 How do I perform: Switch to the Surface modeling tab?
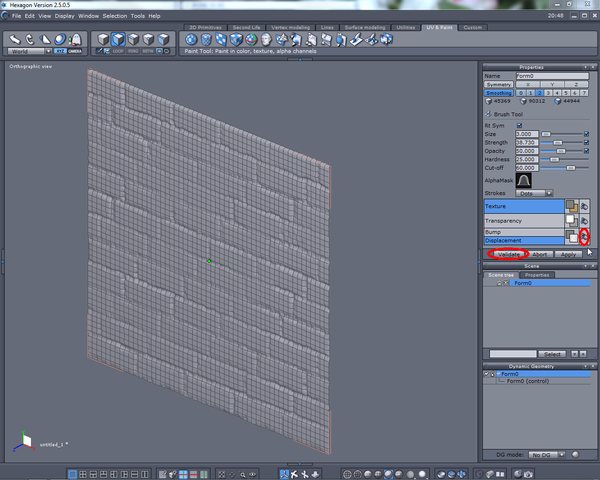pyautogui.click(x=365, y=27)
